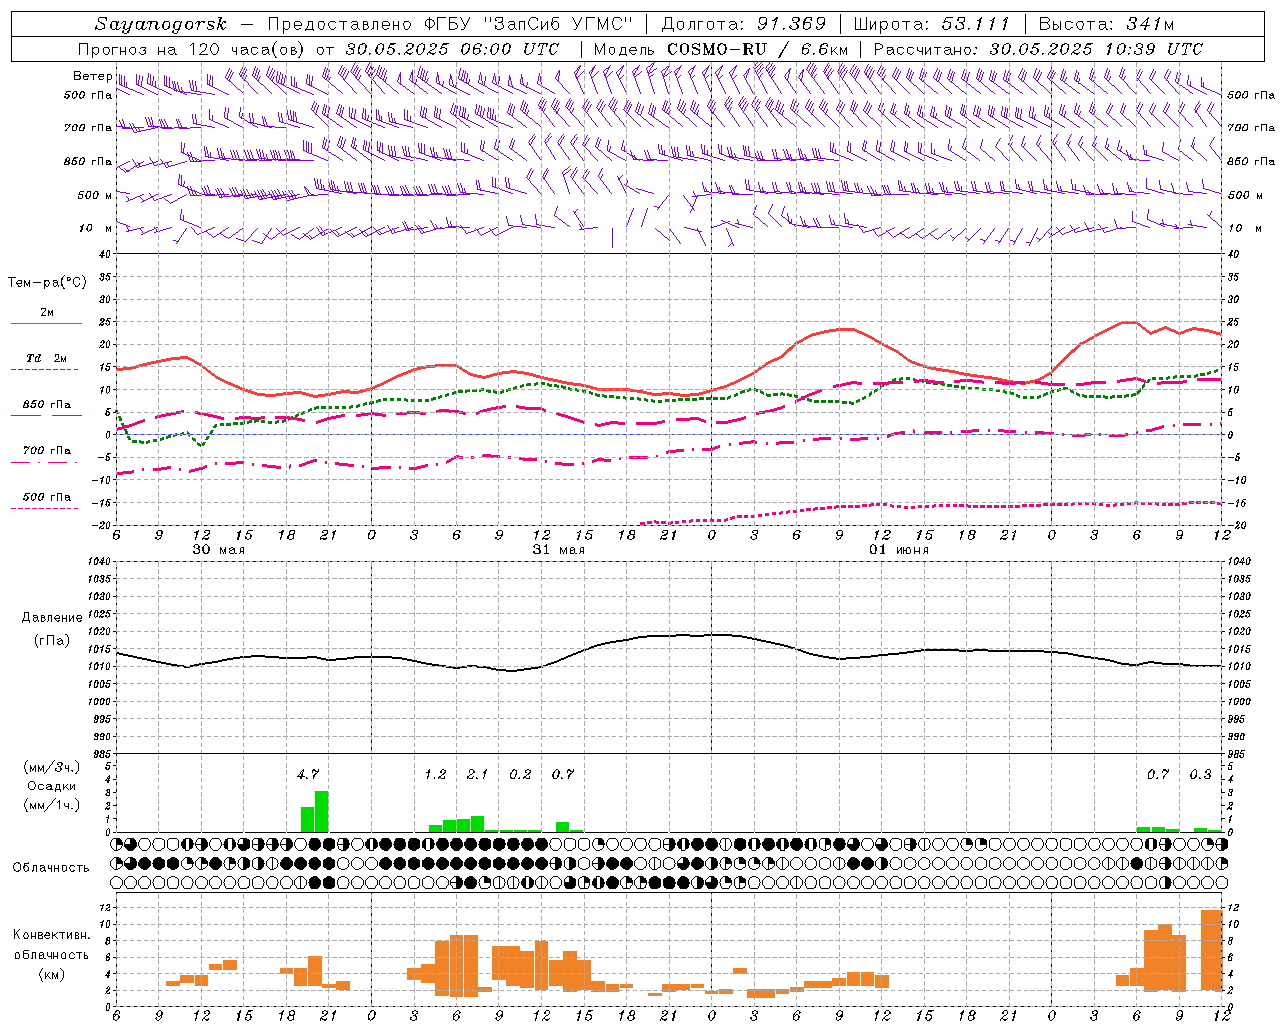This screenshot has width=1280, height=1024.
Task: Click the date label 30 мая
Action: pos(218,550)
